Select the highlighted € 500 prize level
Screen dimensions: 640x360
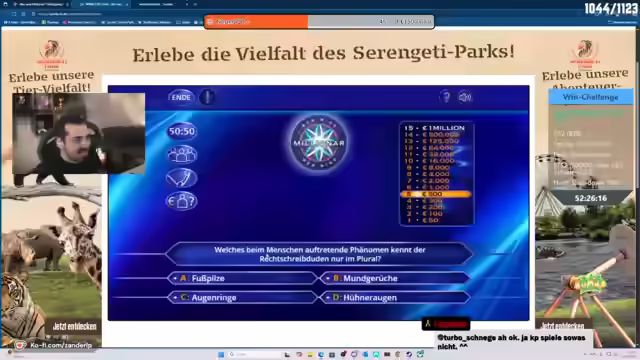436,194
